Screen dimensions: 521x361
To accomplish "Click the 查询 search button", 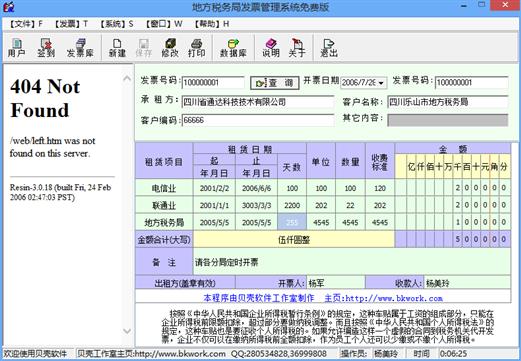I will pos(275,83).
